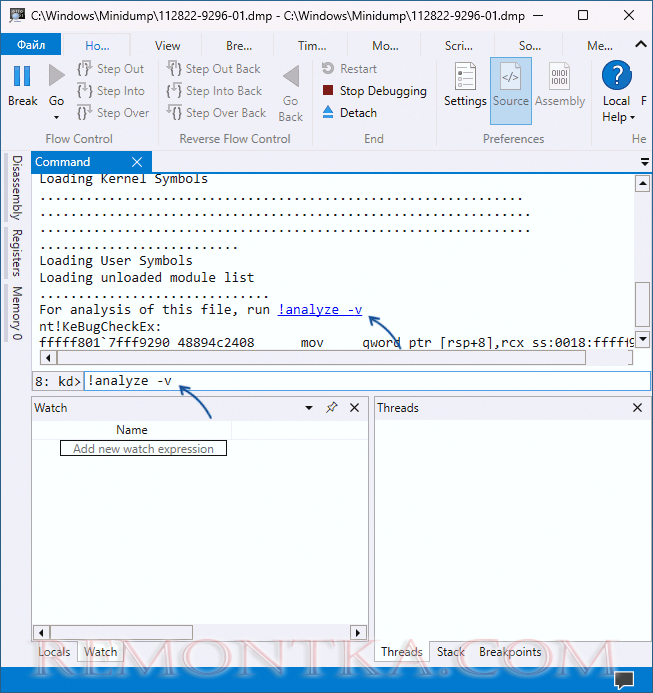Click the Break pause icon
Screen dimensions: 653x693
(22, 76)
